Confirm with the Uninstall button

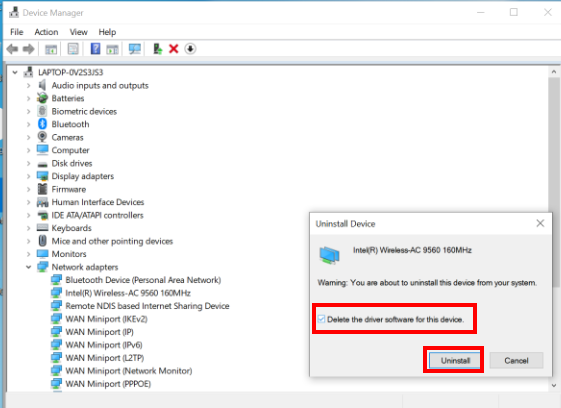point(455,360)
